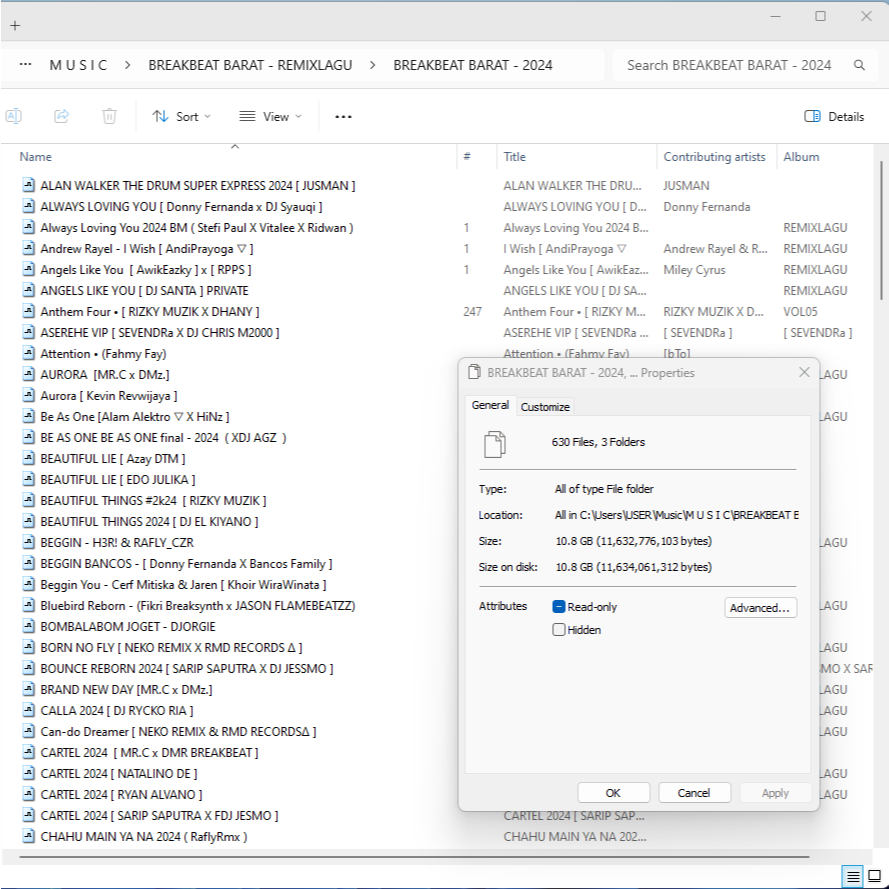Switch to the Customize tab
The image size is (889, 889).
[x=545, y=407]
